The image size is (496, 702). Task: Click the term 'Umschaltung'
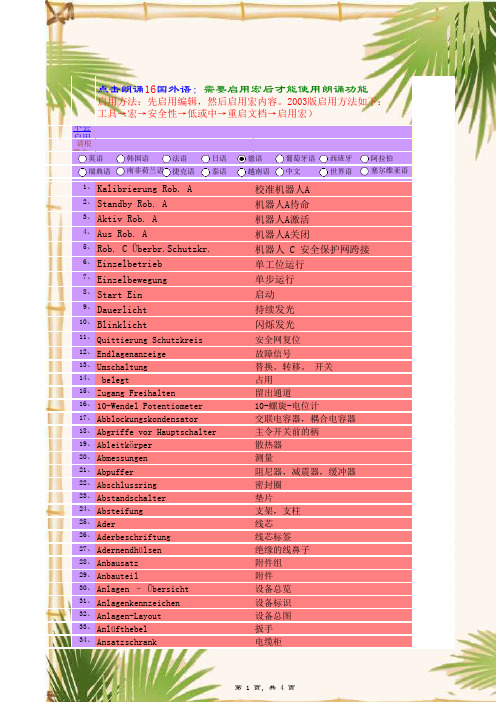122,367
